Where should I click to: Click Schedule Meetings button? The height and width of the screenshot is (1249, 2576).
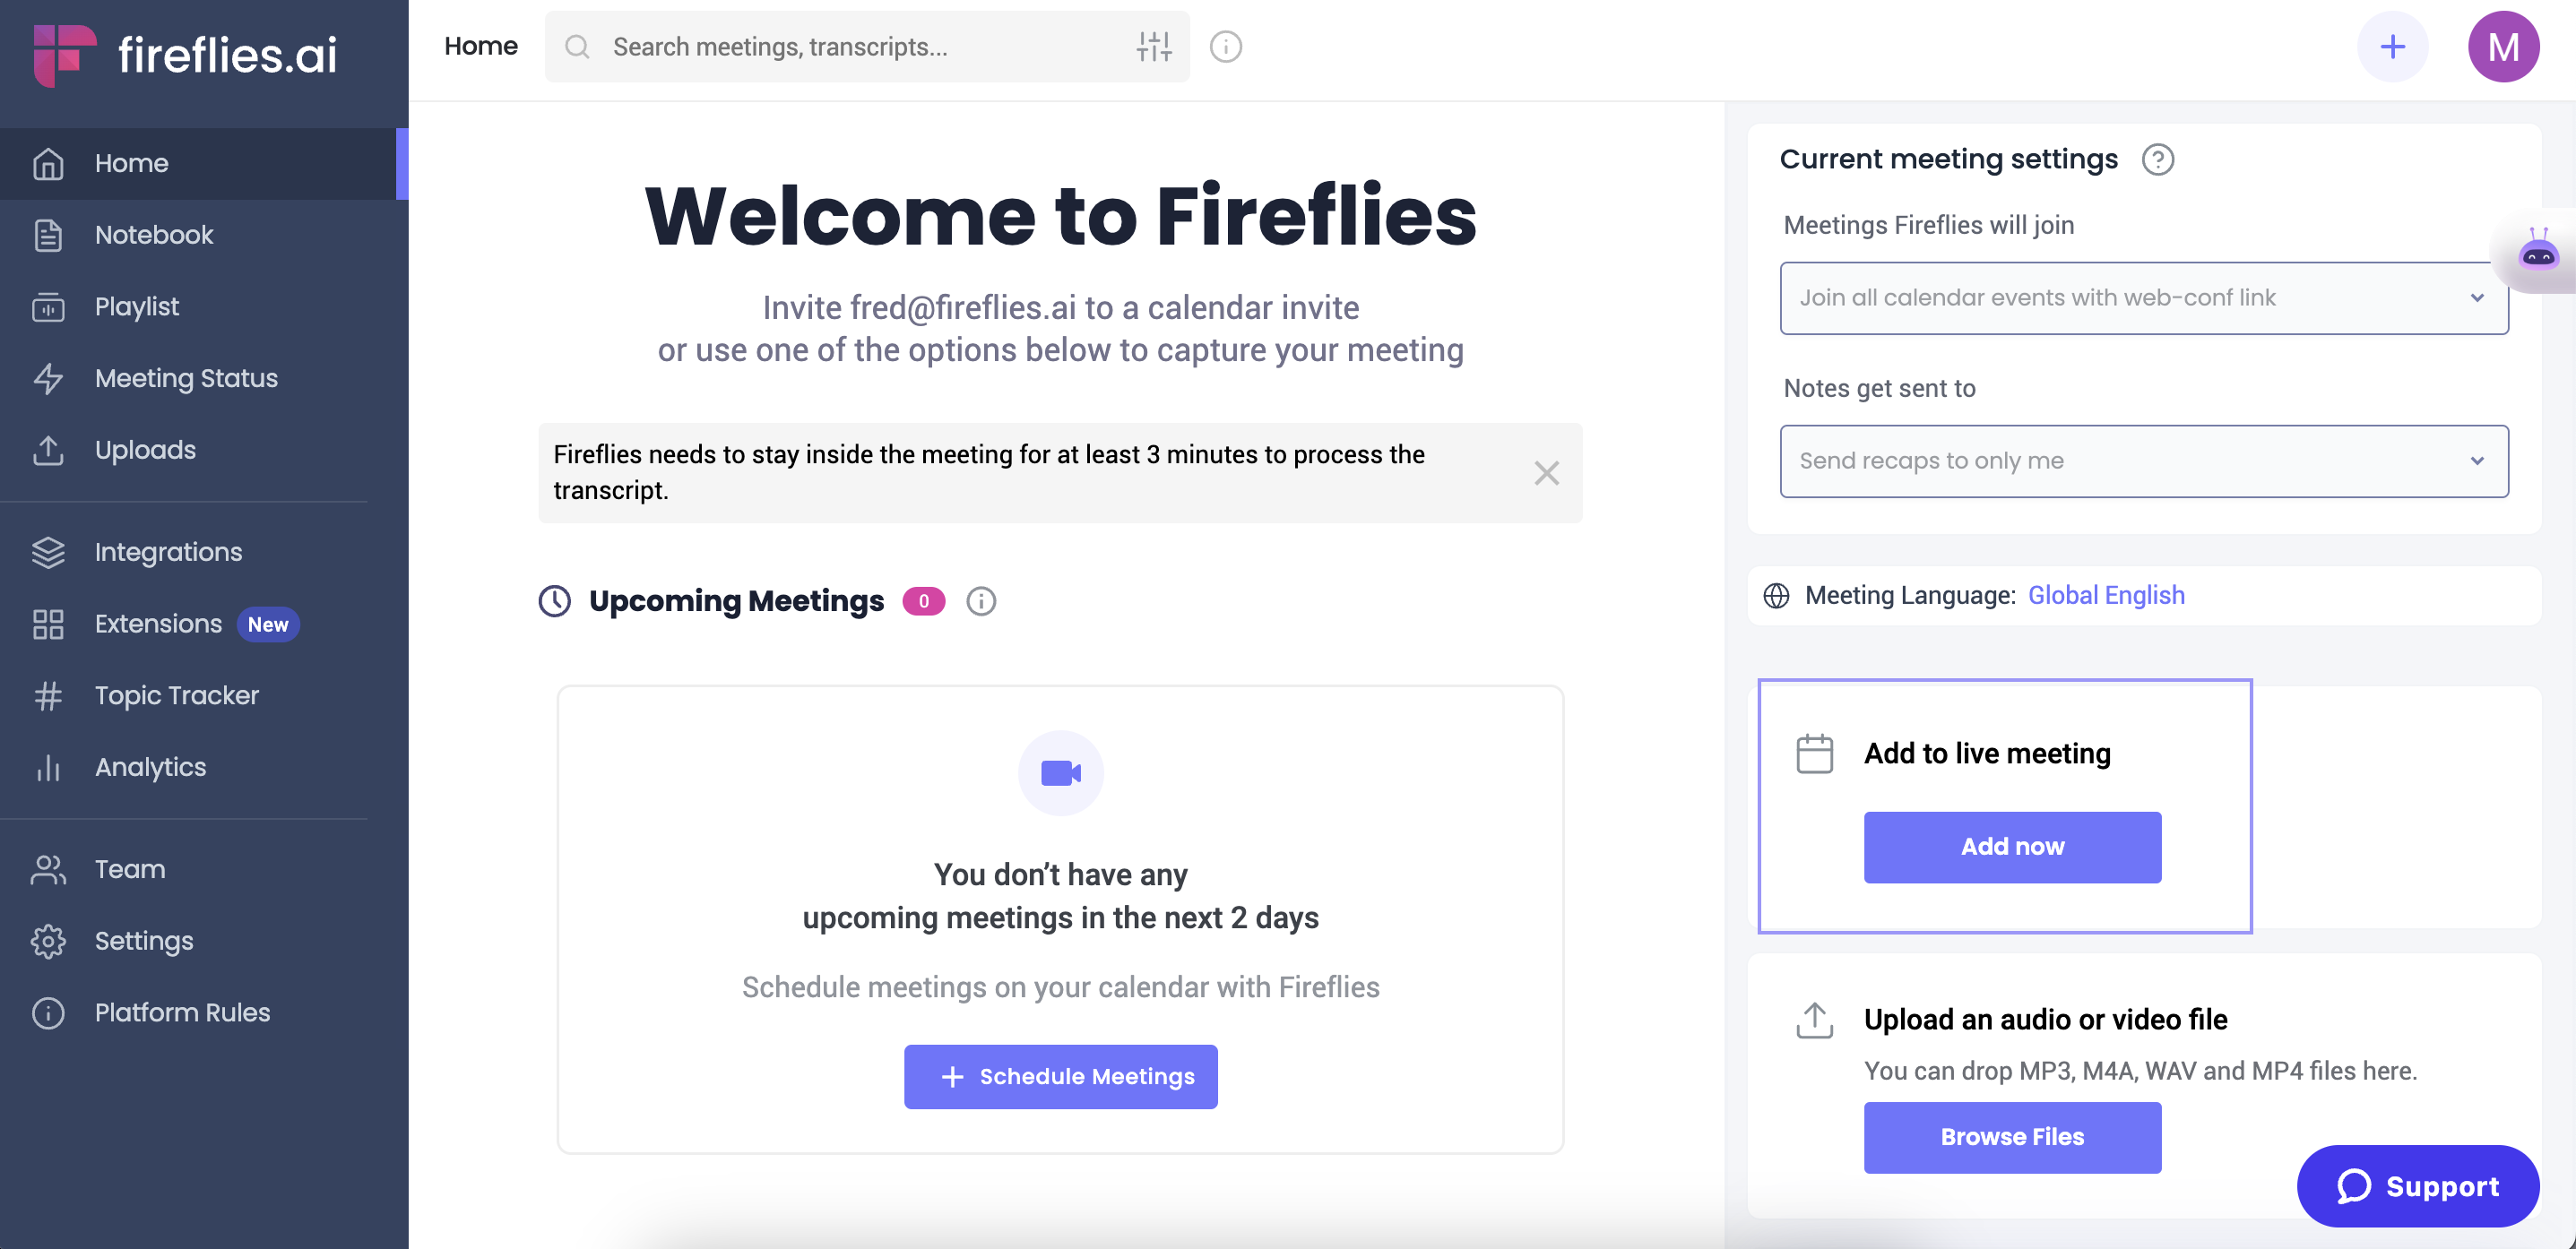(x=1059, y=1077)
